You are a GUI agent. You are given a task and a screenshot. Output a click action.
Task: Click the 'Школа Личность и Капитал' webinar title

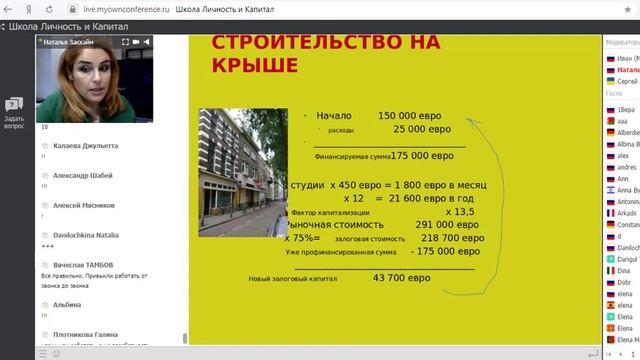[x=69, y=27]
